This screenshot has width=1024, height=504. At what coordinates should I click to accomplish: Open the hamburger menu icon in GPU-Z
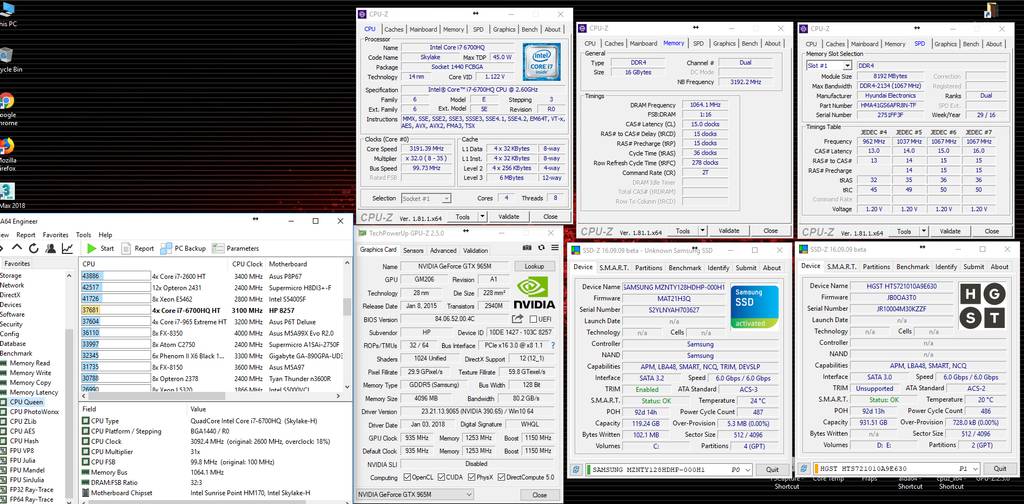pos(553,247)
